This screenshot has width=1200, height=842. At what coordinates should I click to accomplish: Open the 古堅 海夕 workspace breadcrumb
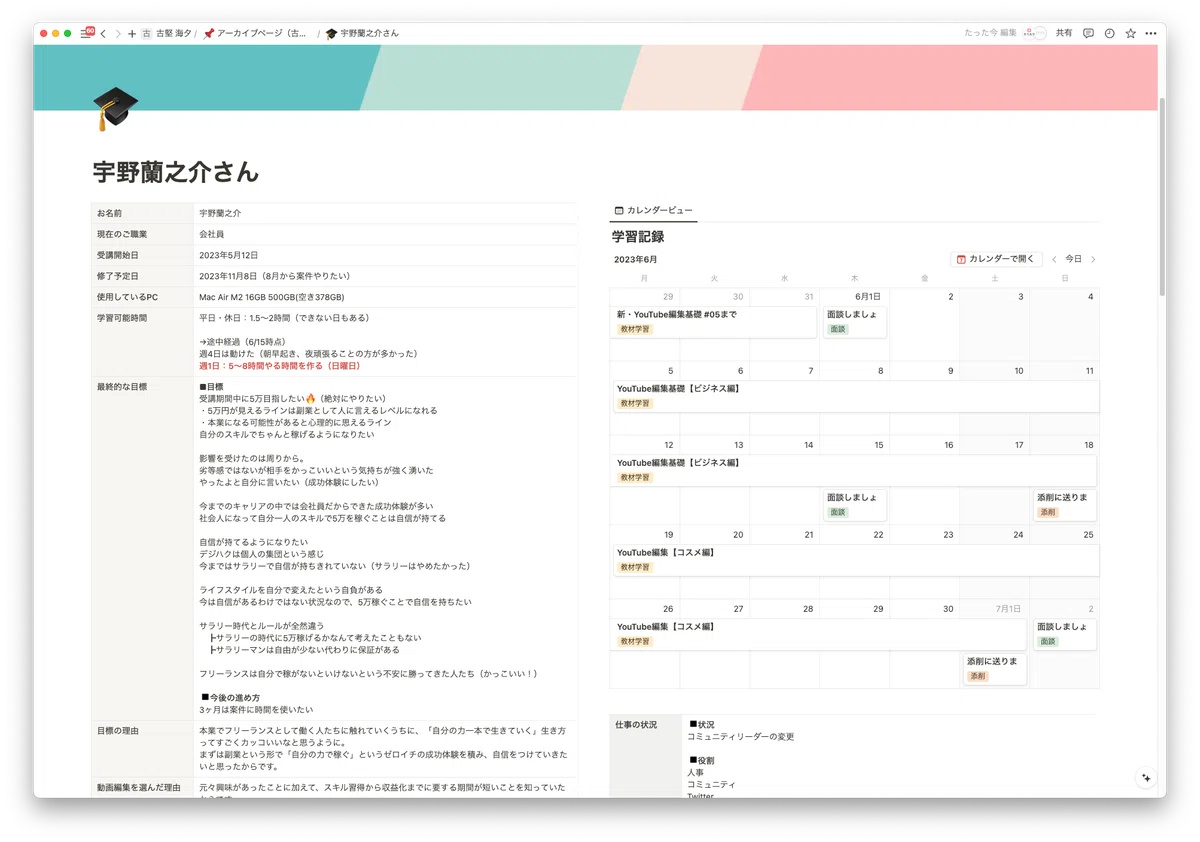(167, 33)
